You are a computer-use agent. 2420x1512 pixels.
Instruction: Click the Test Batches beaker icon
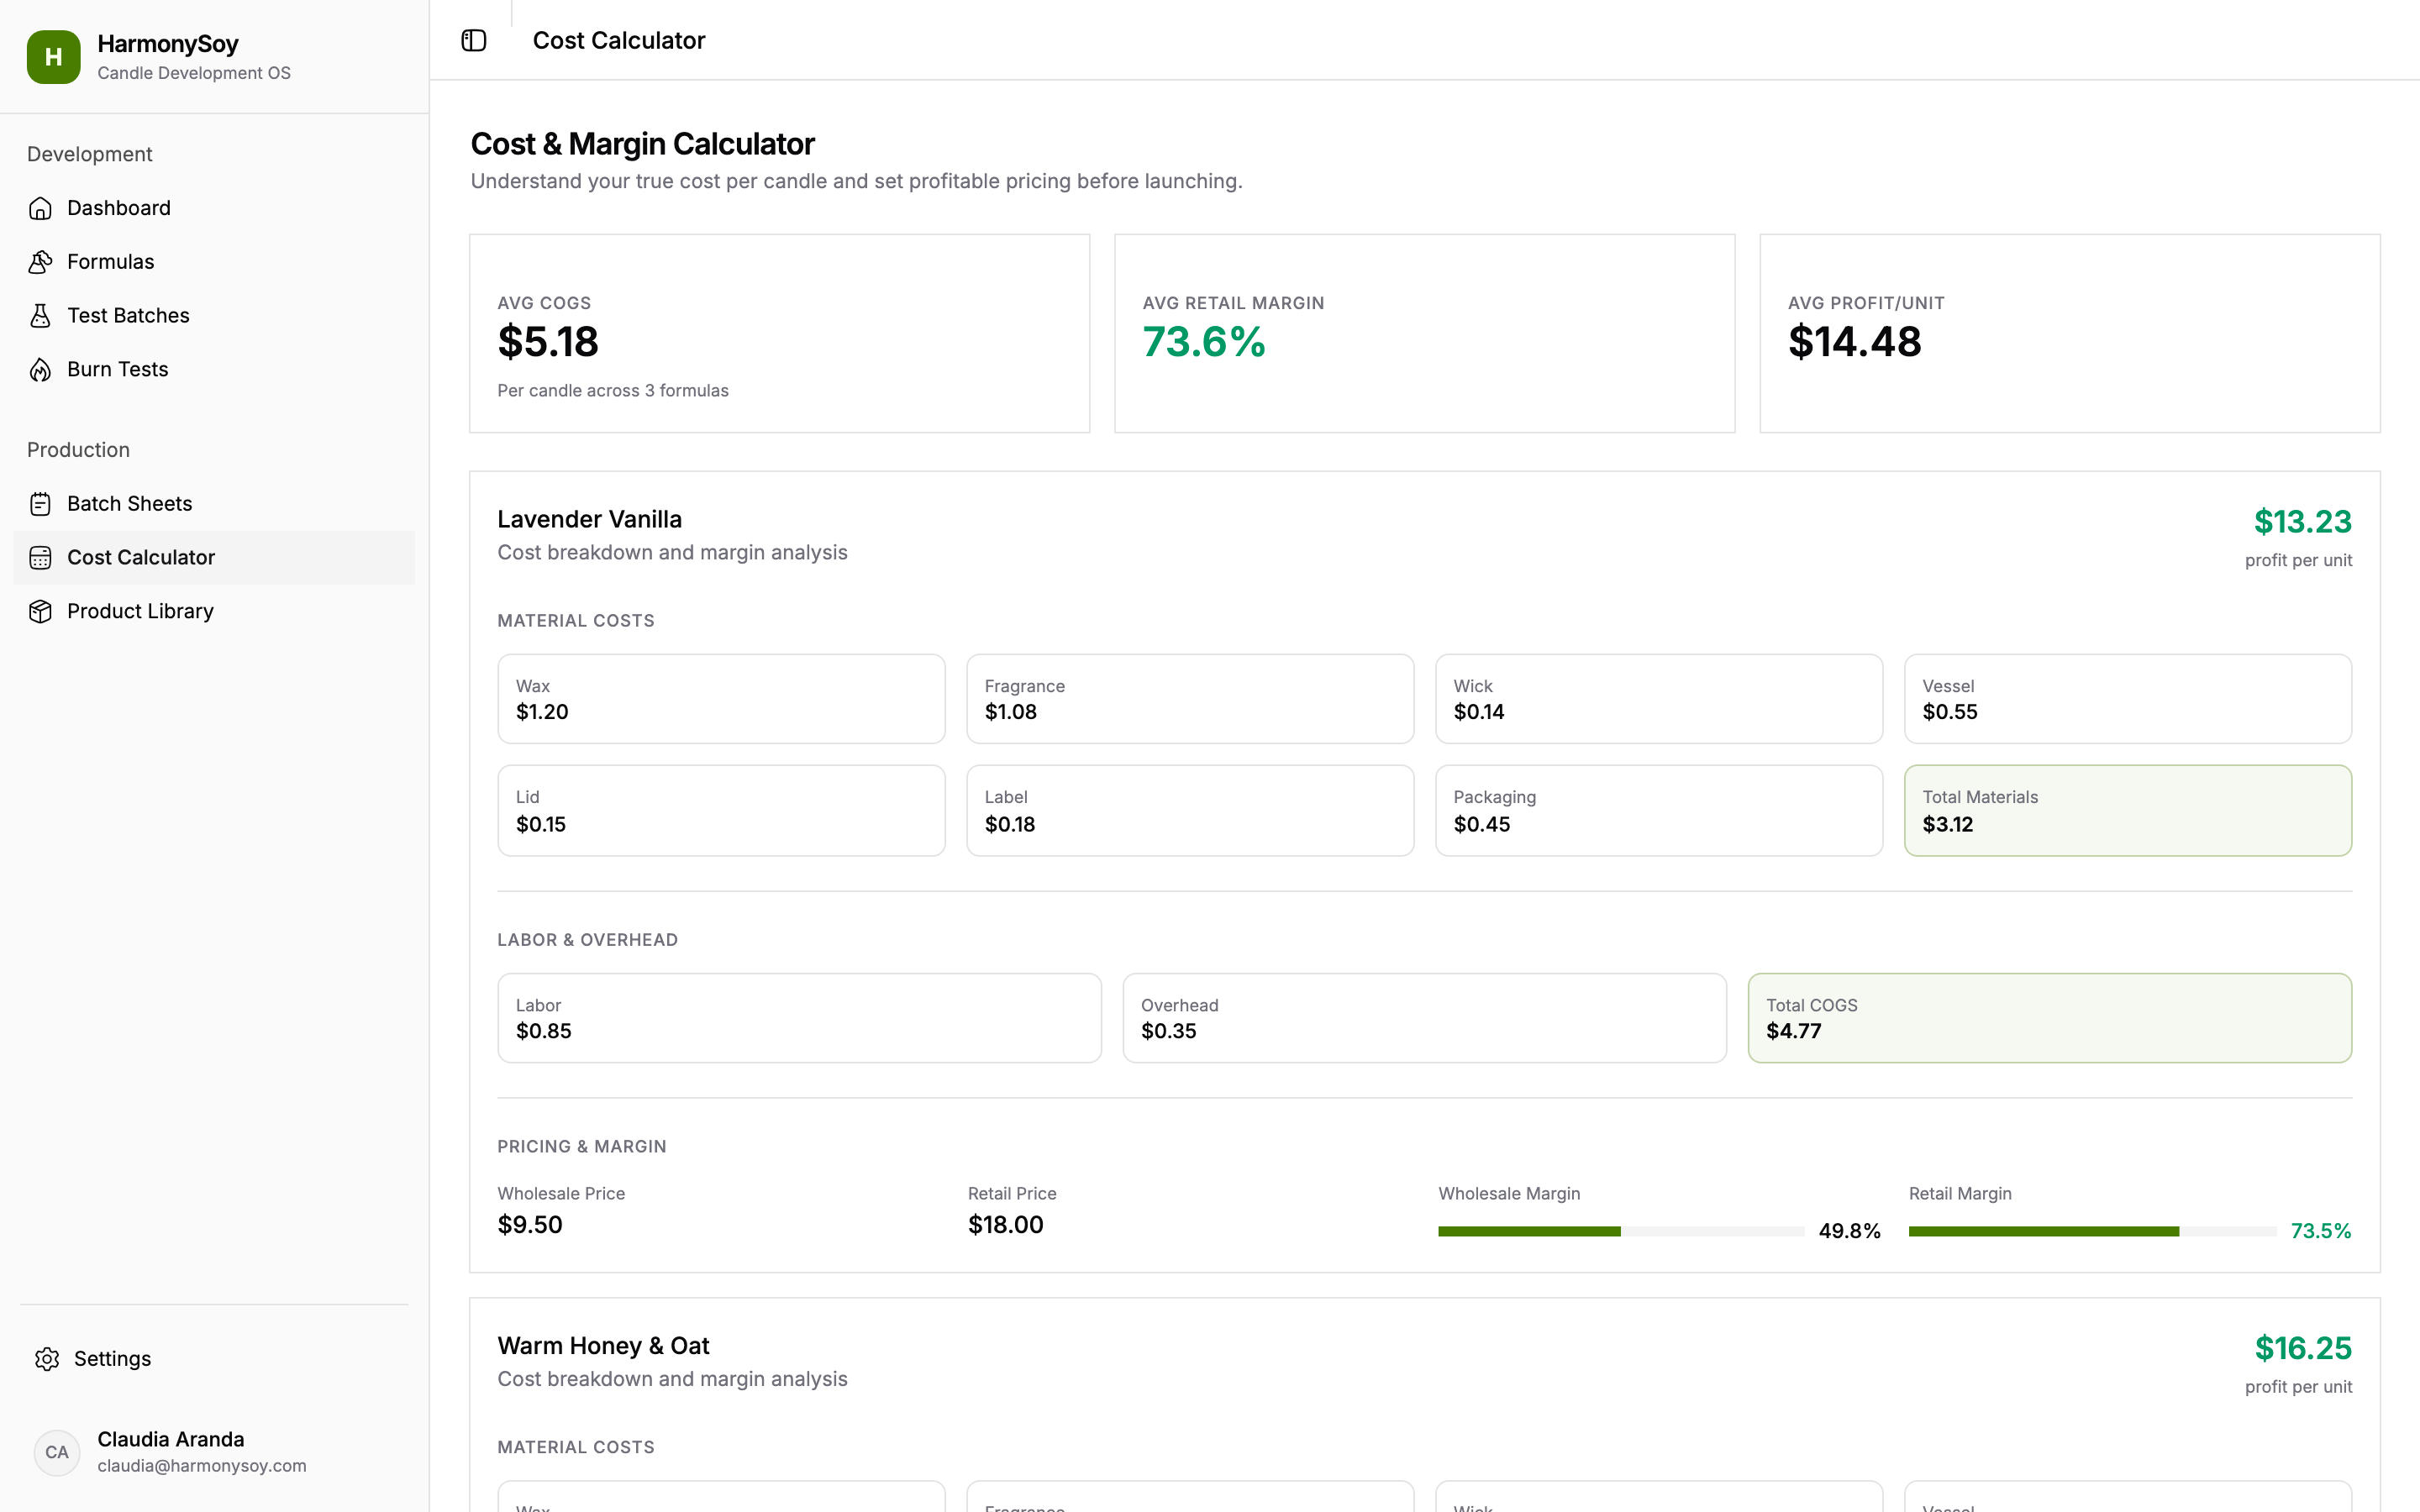tap(40, 315)
